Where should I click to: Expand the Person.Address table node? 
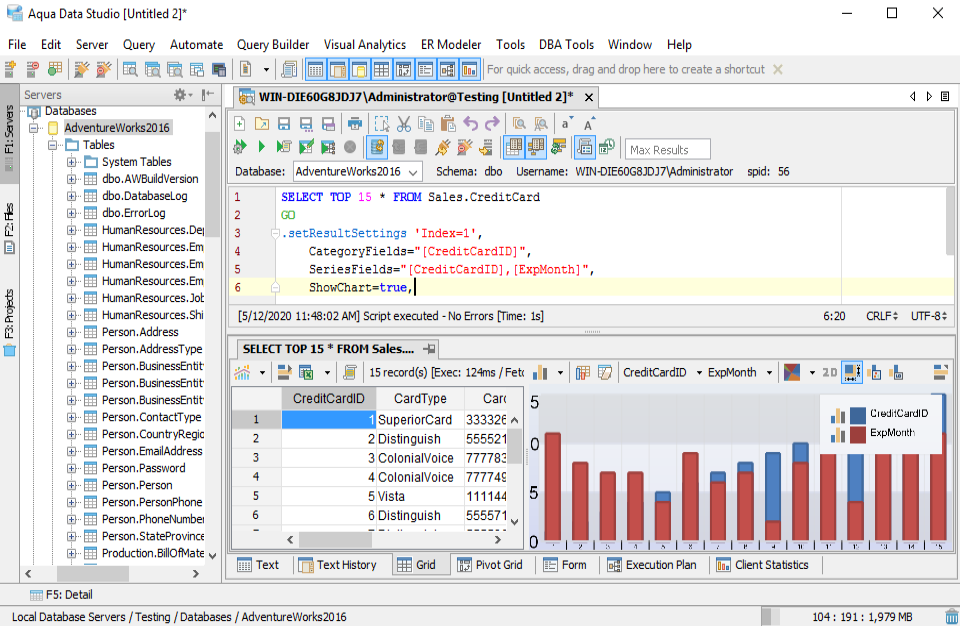tap(73, 332)
